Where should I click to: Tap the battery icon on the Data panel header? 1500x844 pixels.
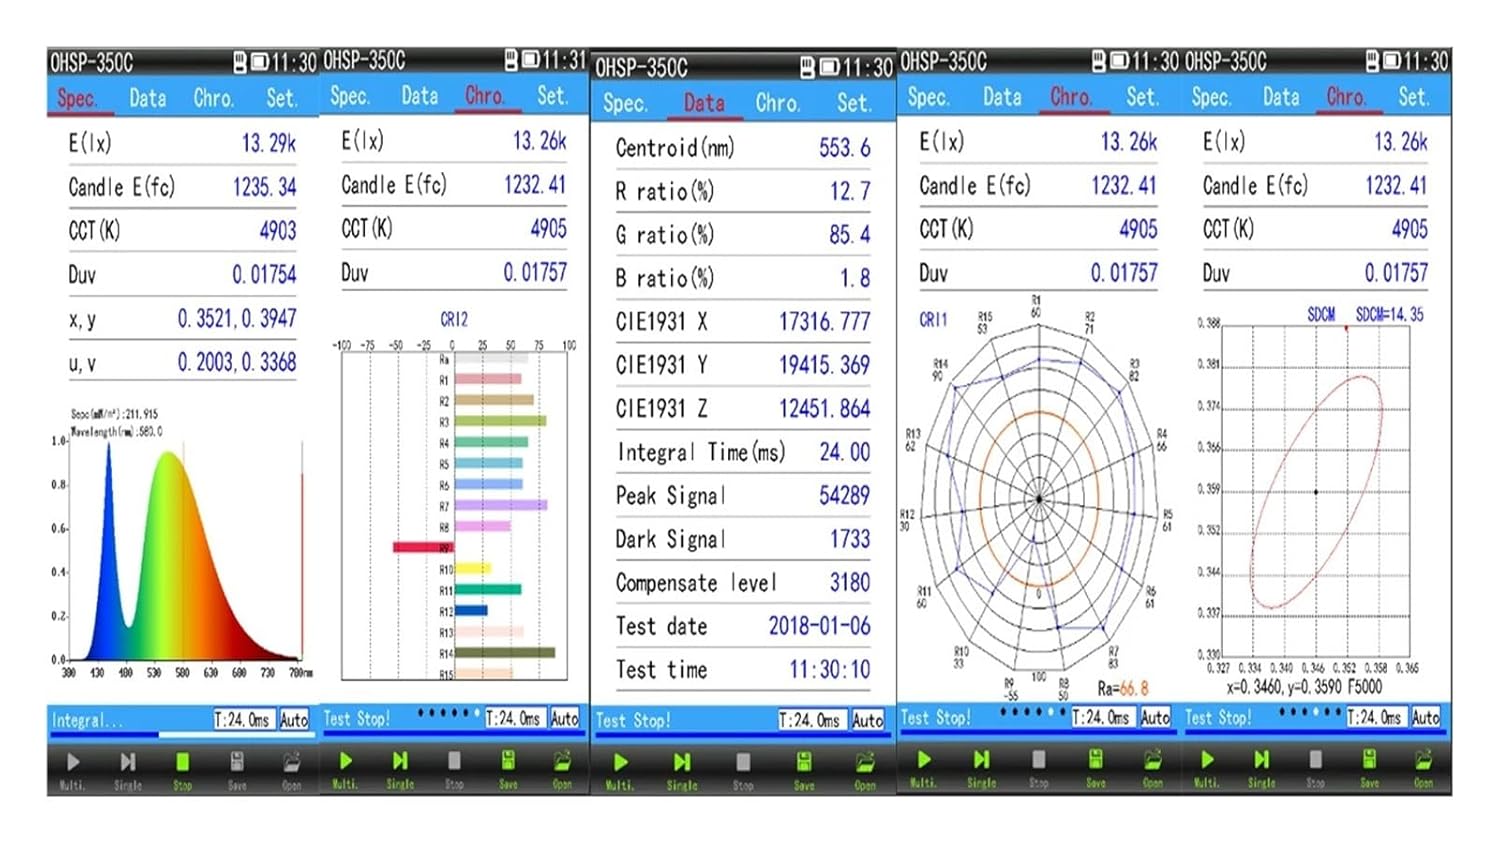(x=827, y=68)
